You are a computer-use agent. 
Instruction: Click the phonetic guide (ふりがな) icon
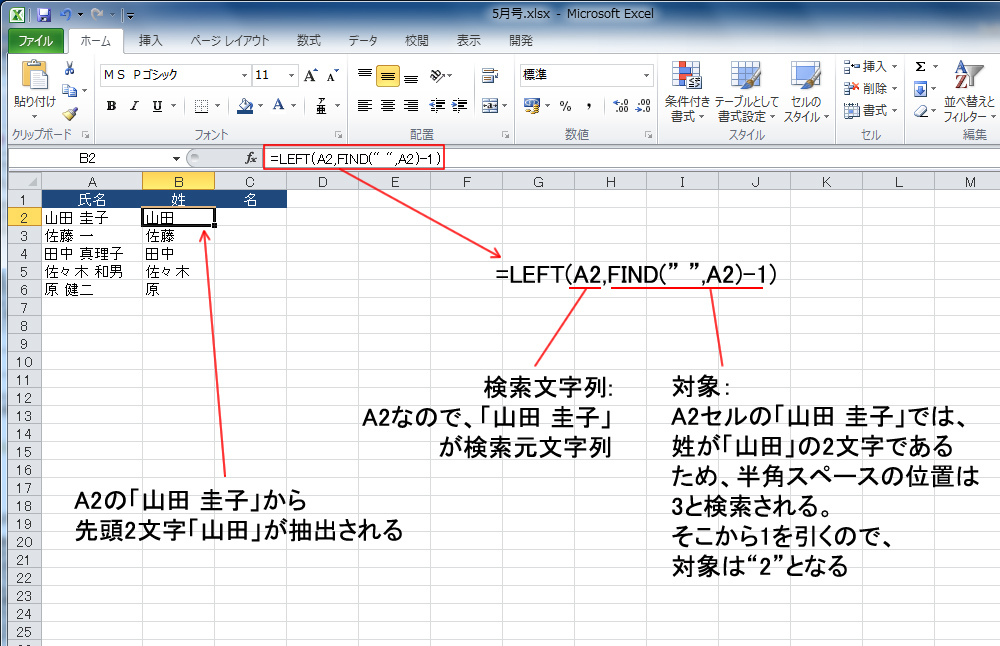pyautogui.click(x=321, y=106)
